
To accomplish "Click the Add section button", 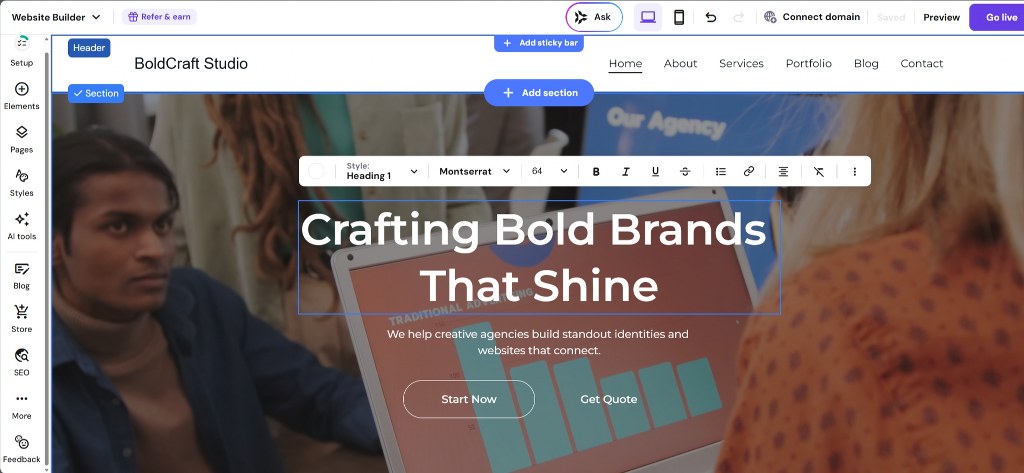I will [x=539, y=93].
